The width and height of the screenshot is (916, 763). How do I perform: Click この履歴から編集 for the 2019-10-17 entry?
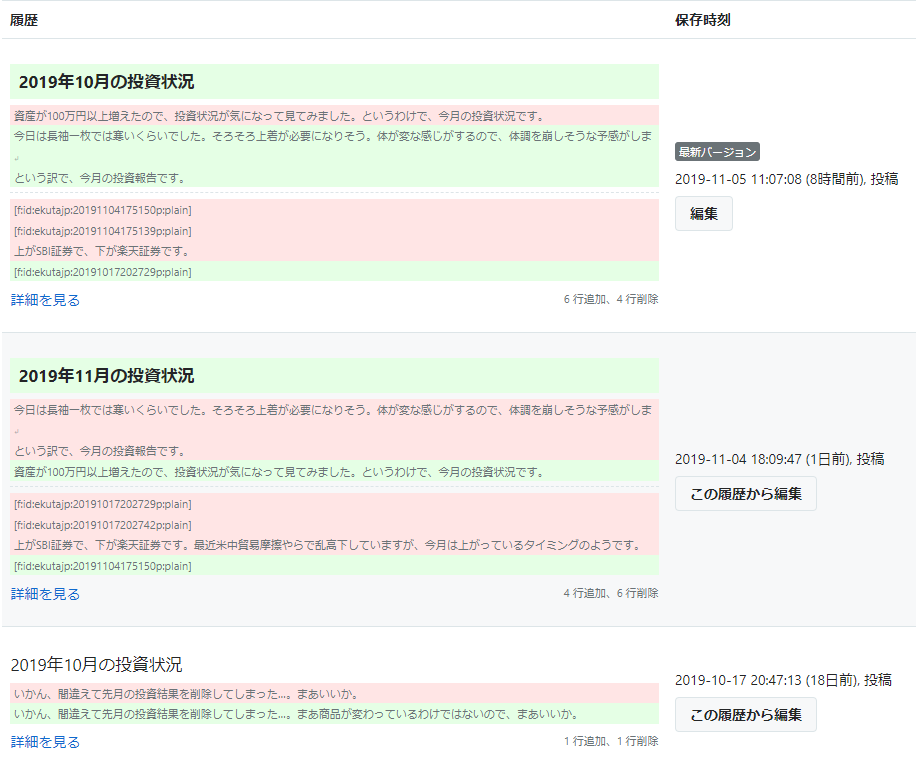pos(745,715)
